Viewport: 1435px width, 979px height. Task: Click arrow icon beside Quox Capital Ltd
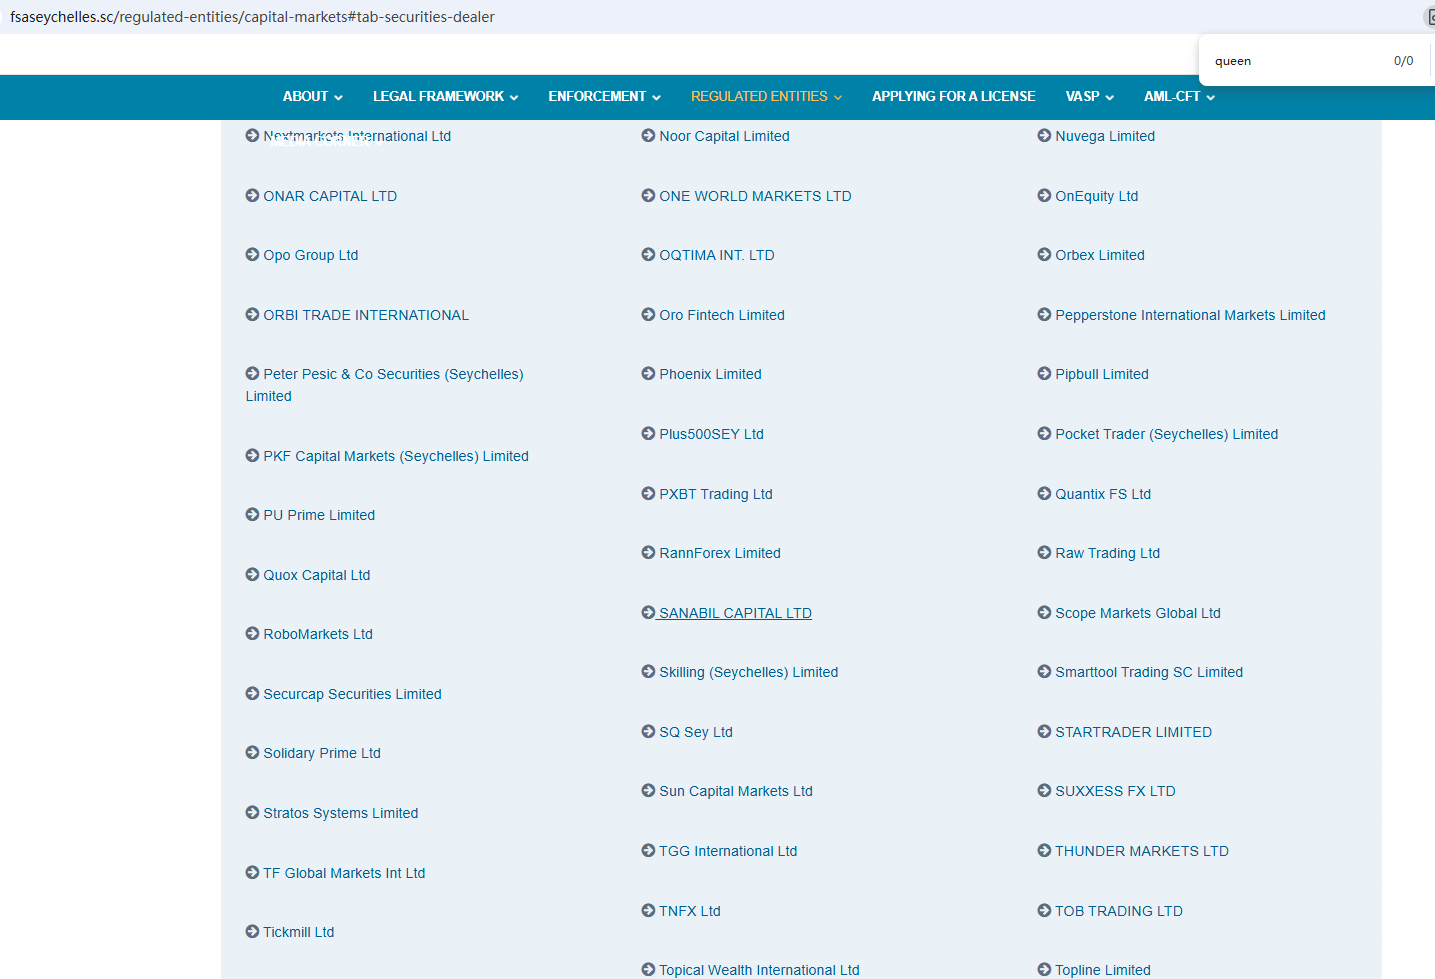point(252,575)
